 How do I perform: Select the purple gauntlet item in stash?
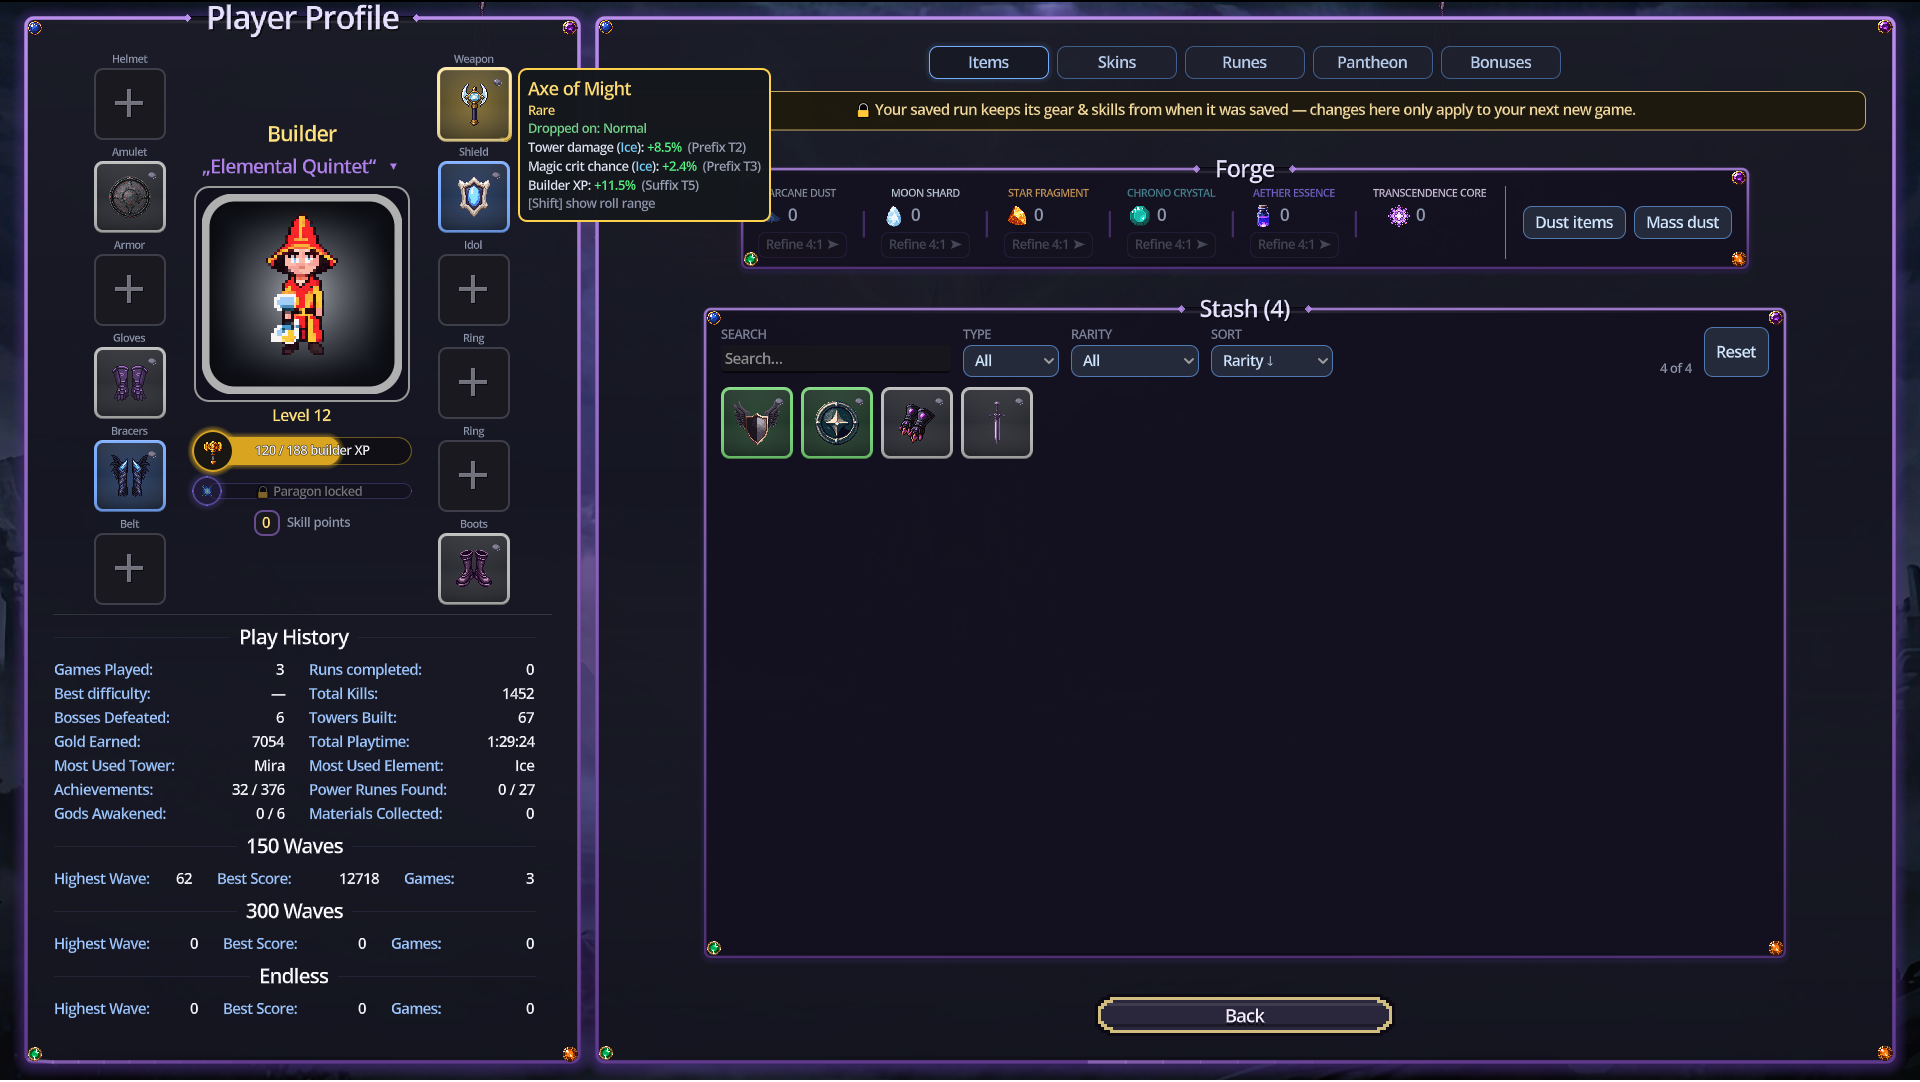(917, 423)
